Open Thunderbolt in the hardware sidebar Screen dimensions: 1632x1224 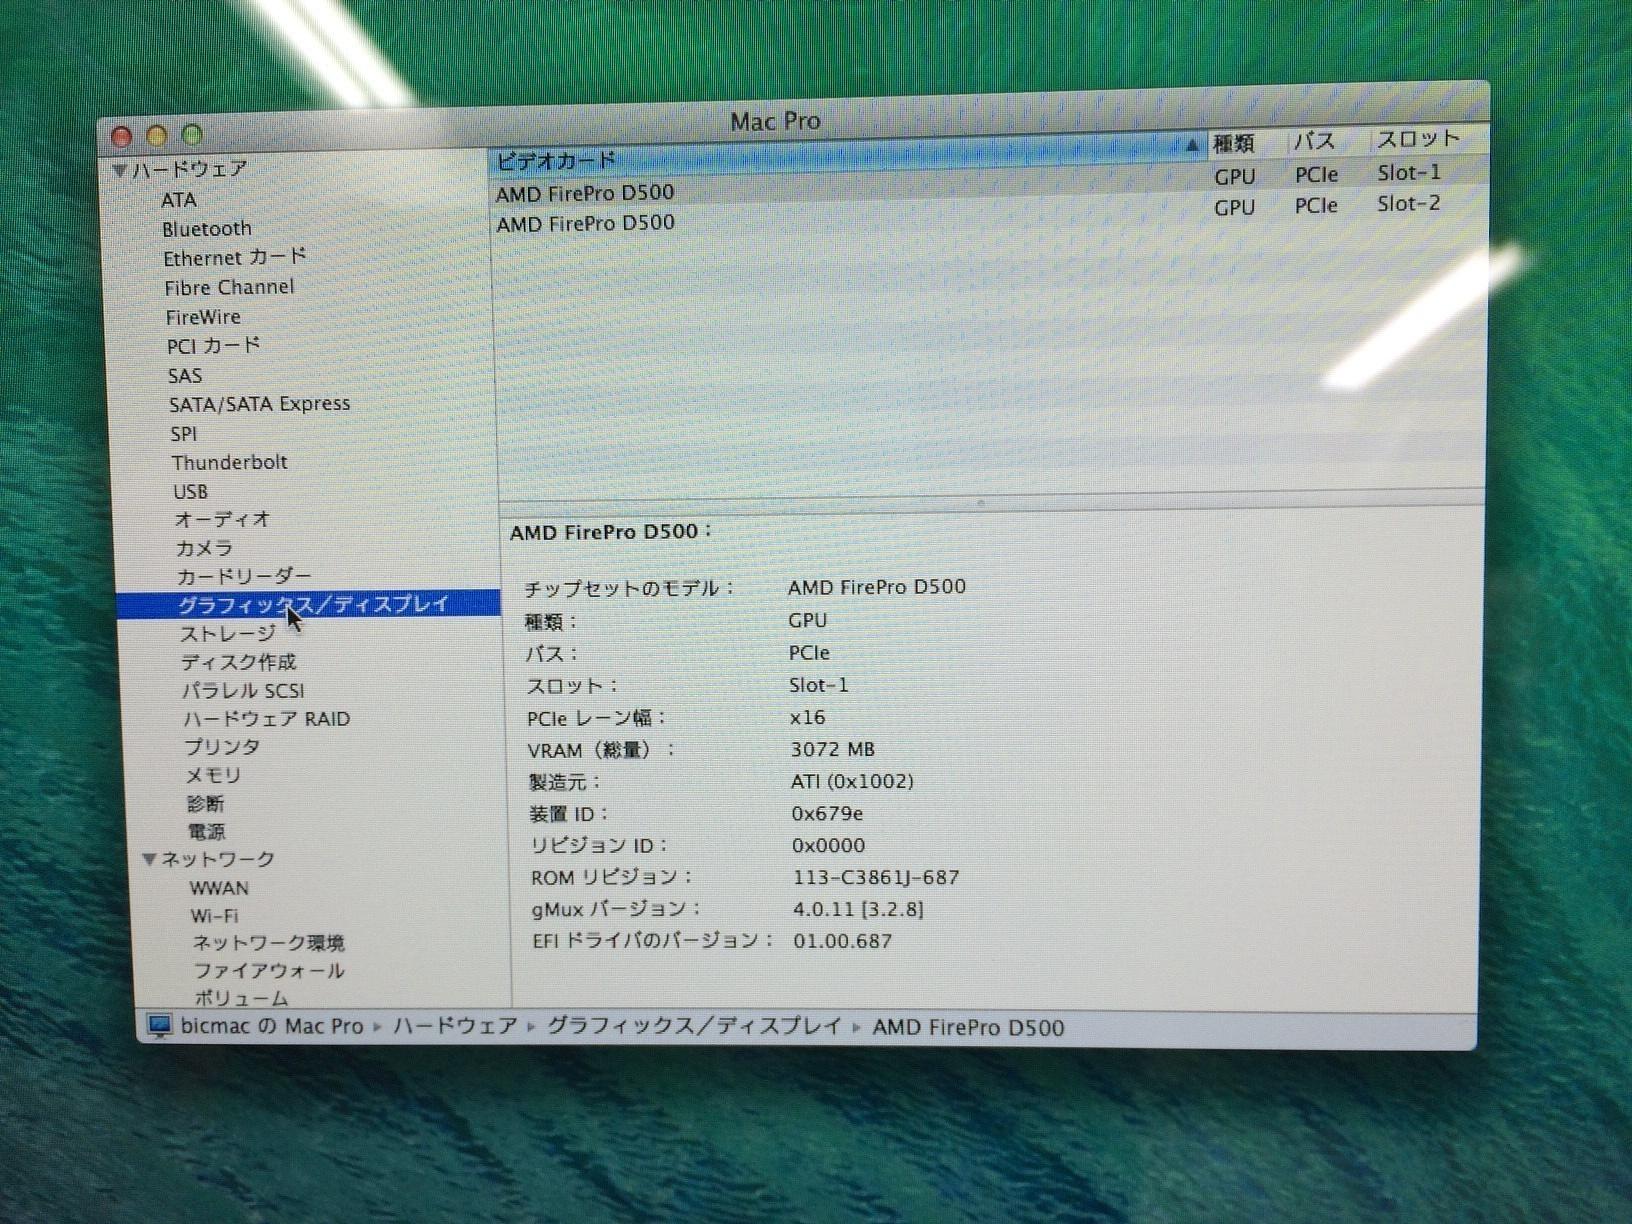(229, 462)
